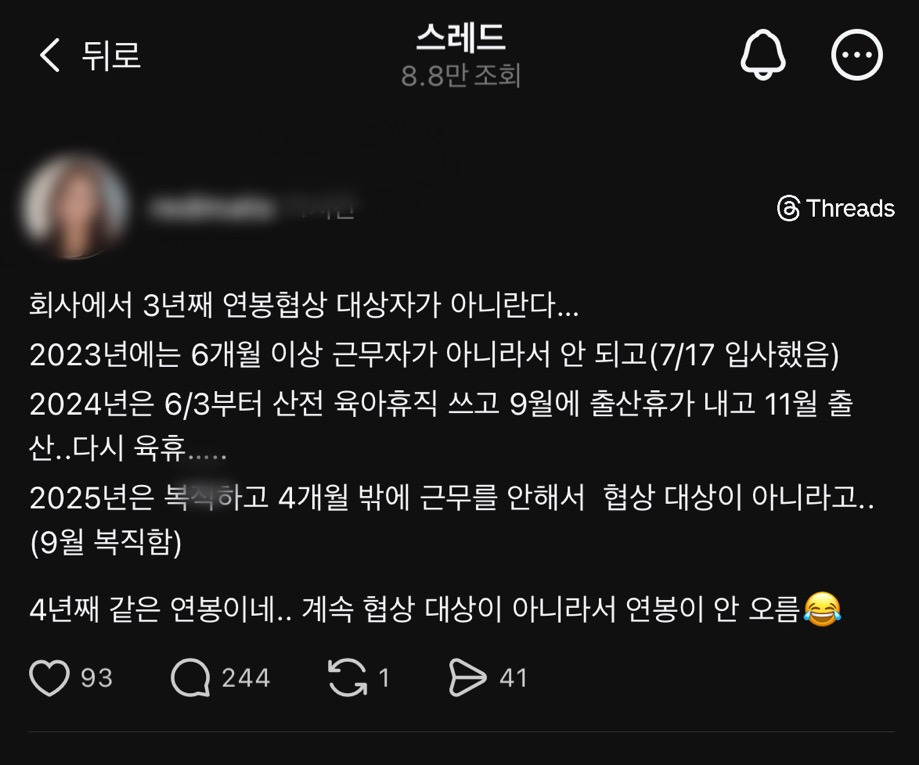Tap the post line starting 회사에서 3년째
This screenshot has height=765, width=919.
coord(304,305)
